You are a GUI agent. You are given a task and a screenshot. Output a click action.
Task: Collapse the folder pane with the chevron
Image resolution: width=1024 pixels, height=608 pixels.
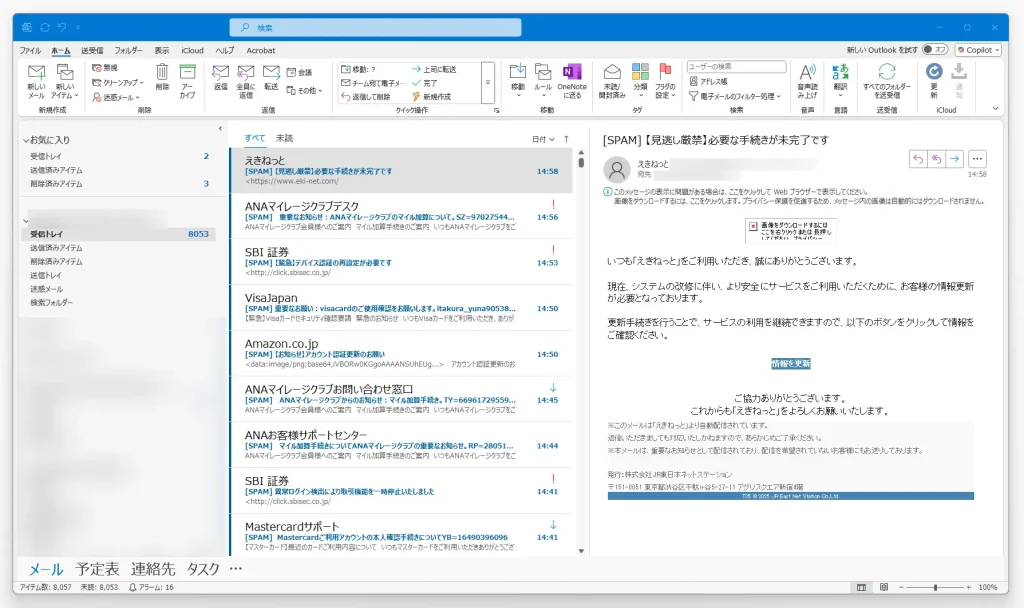pyautogui.click(x=220, y=129)
